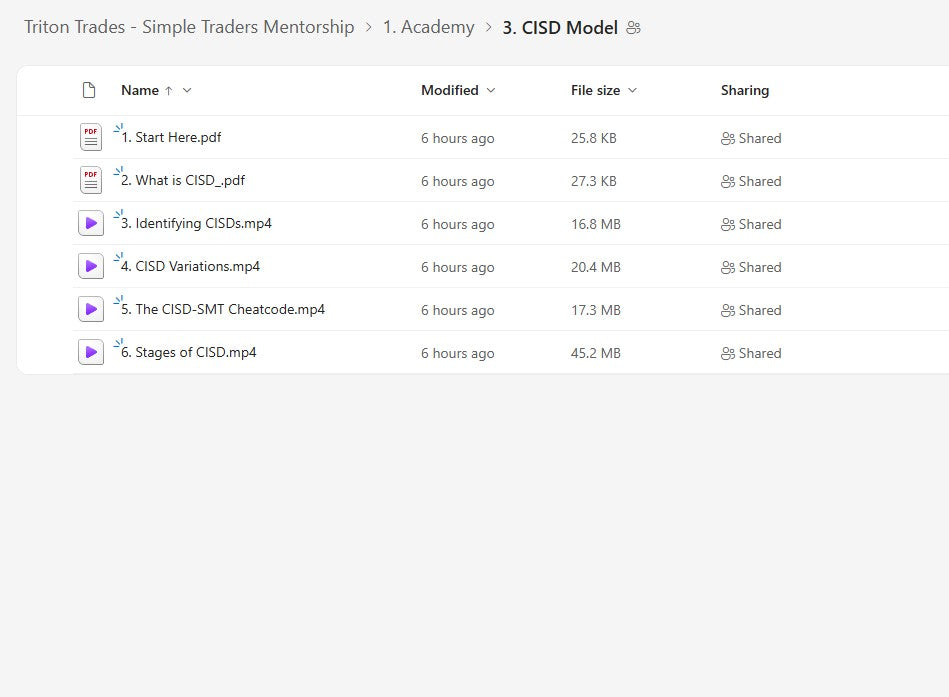Click the file type column header icon
949x697 pixels.
[89, 90]
